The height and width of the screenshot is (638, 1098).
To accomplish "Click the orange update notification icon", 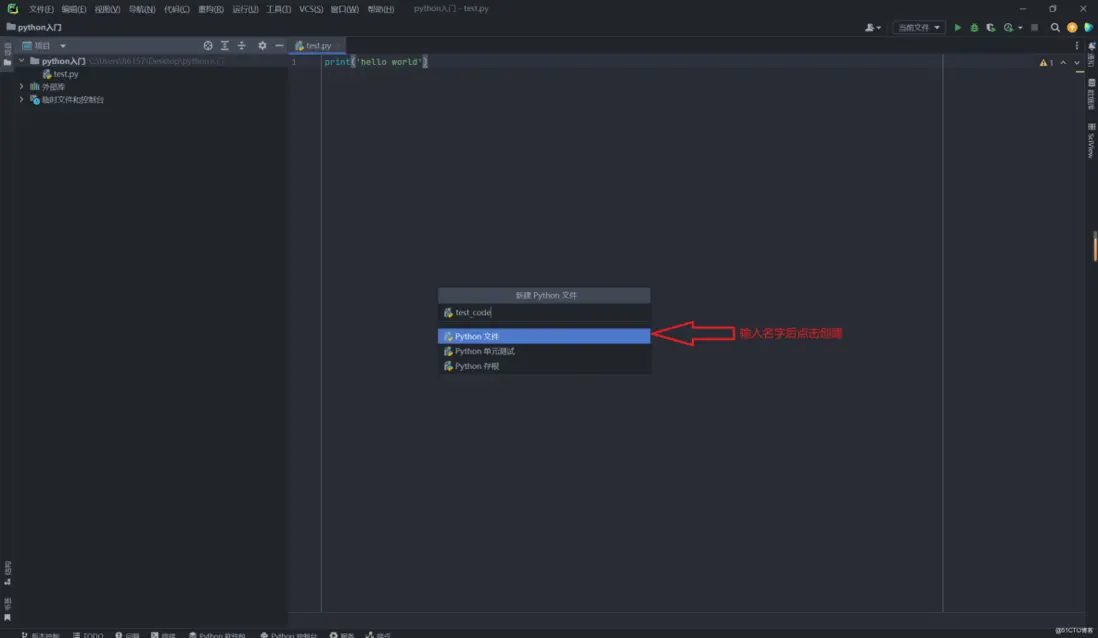I will tap(1071, 27).
